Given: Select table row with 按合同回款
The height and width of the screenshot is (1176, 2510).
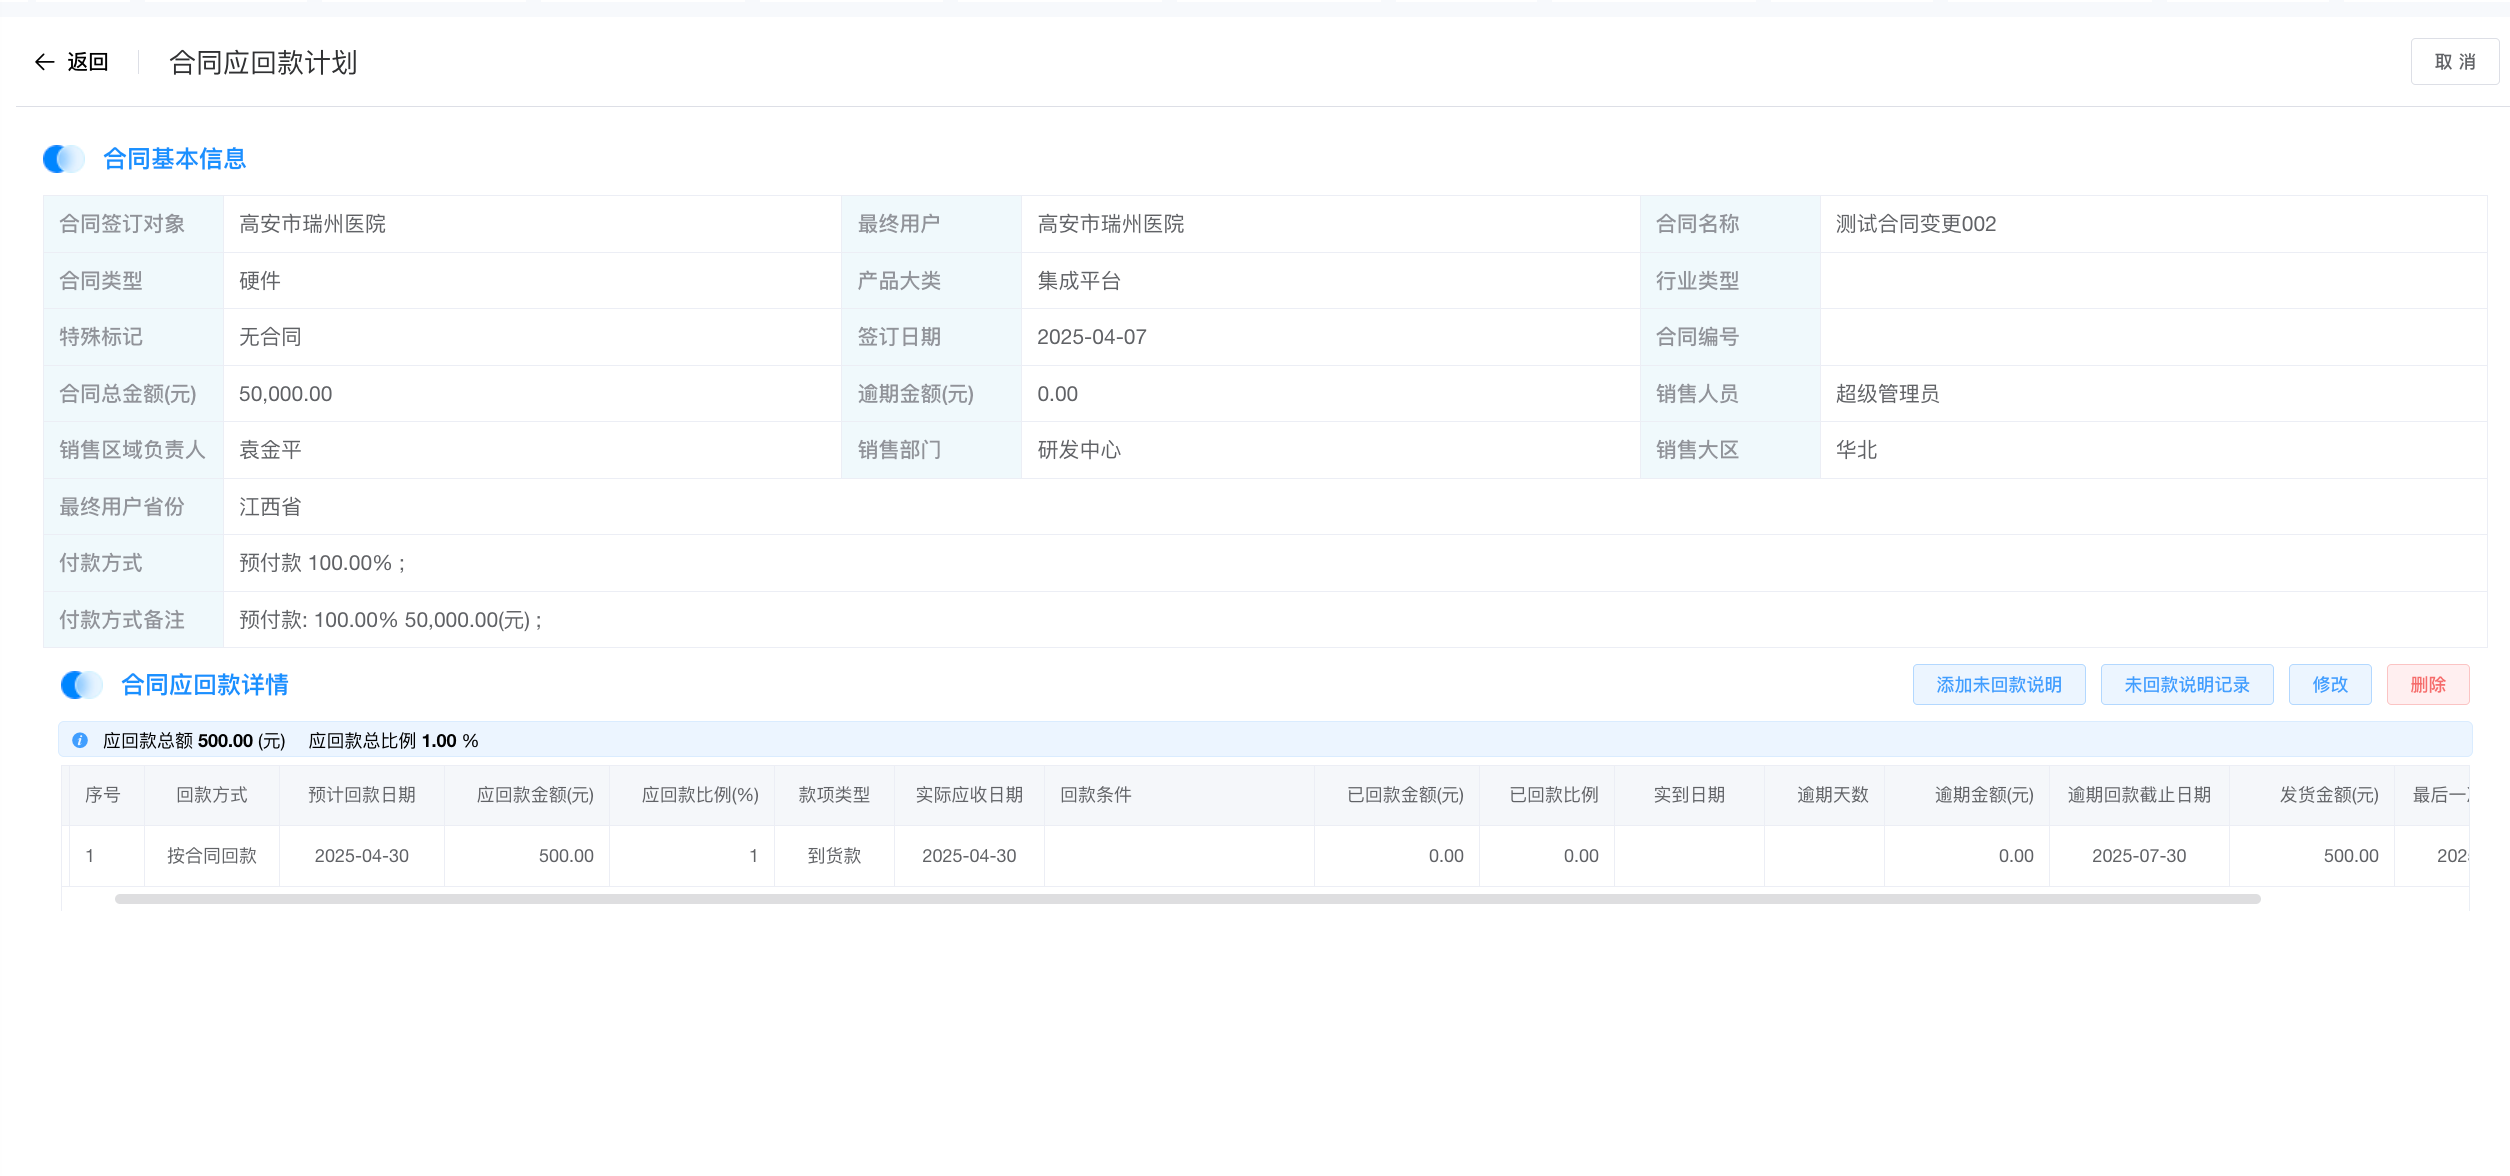Looking at the screenshot, I should pyautogui.click(x=212, y=856).
